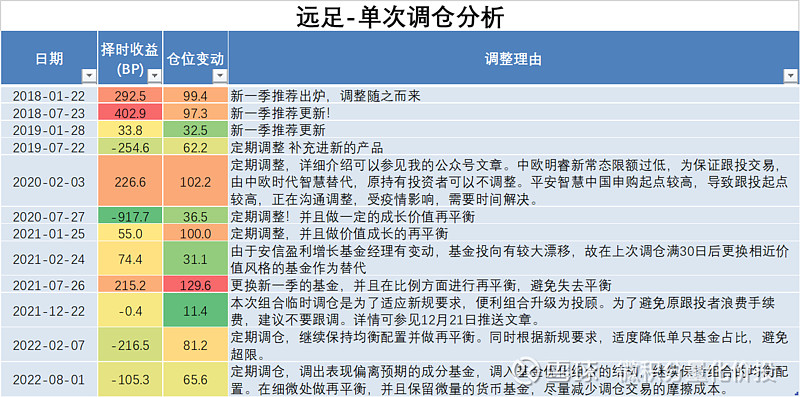Open the 择时收益(BP) filter dropdown
Screen dimensions: 800x397
coord(155,77)
